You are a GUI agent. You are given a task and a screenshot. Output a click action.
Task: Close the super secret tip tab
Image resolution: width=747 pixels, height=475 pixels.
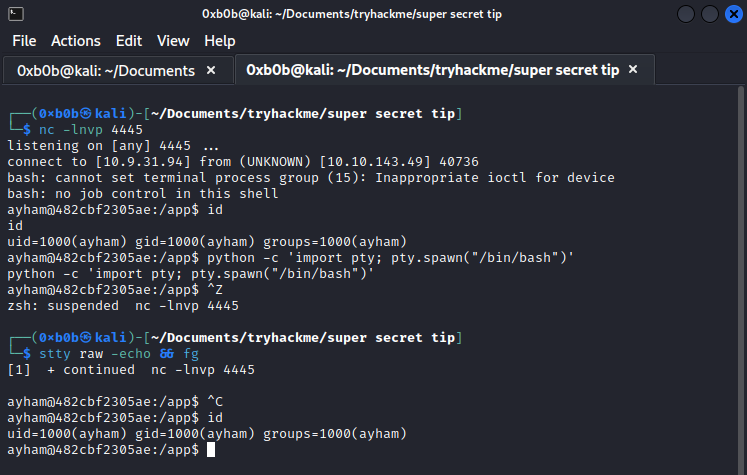tap(633, 70)
